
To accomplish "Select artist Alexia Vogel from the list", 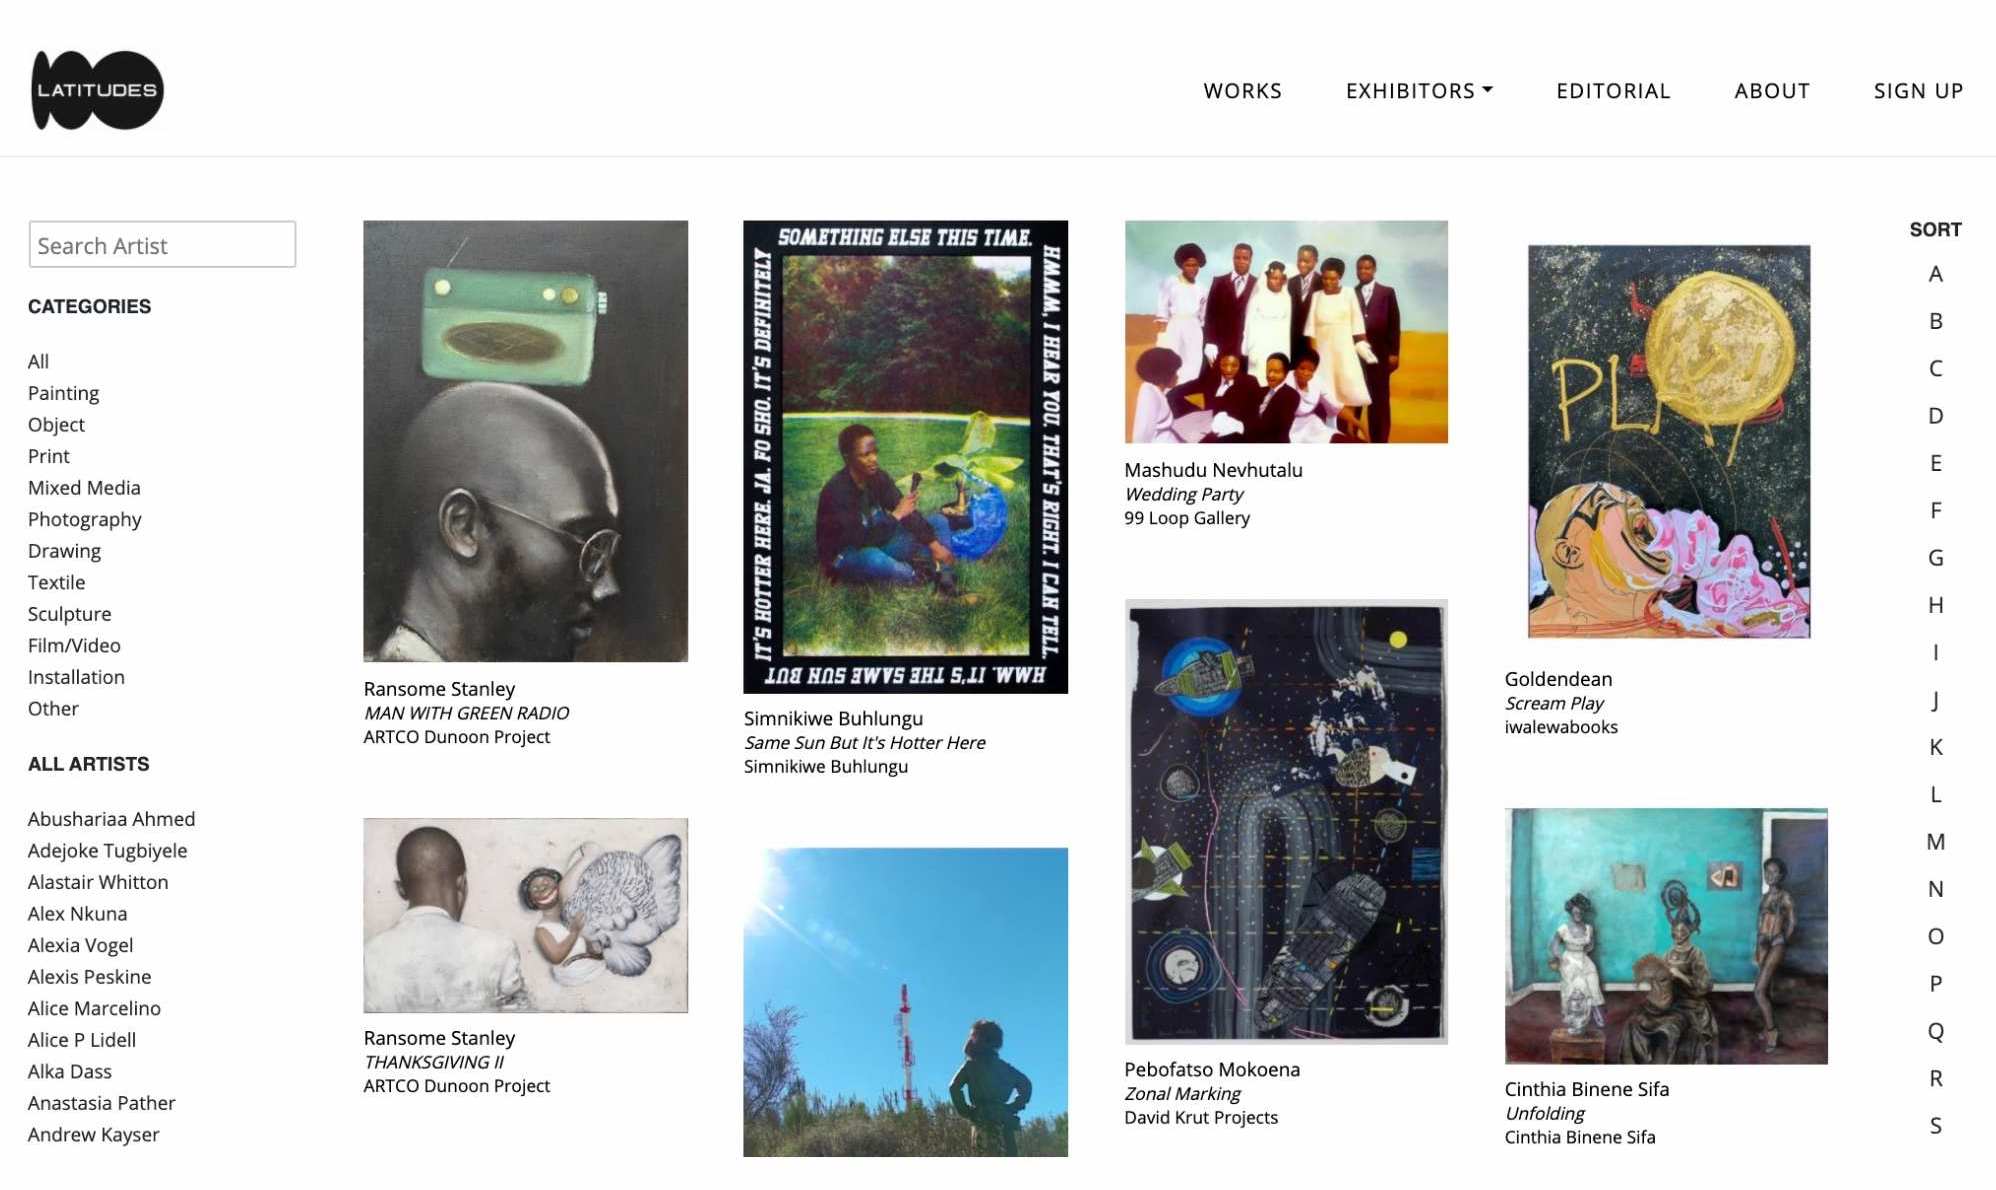I will coord(80,945).
